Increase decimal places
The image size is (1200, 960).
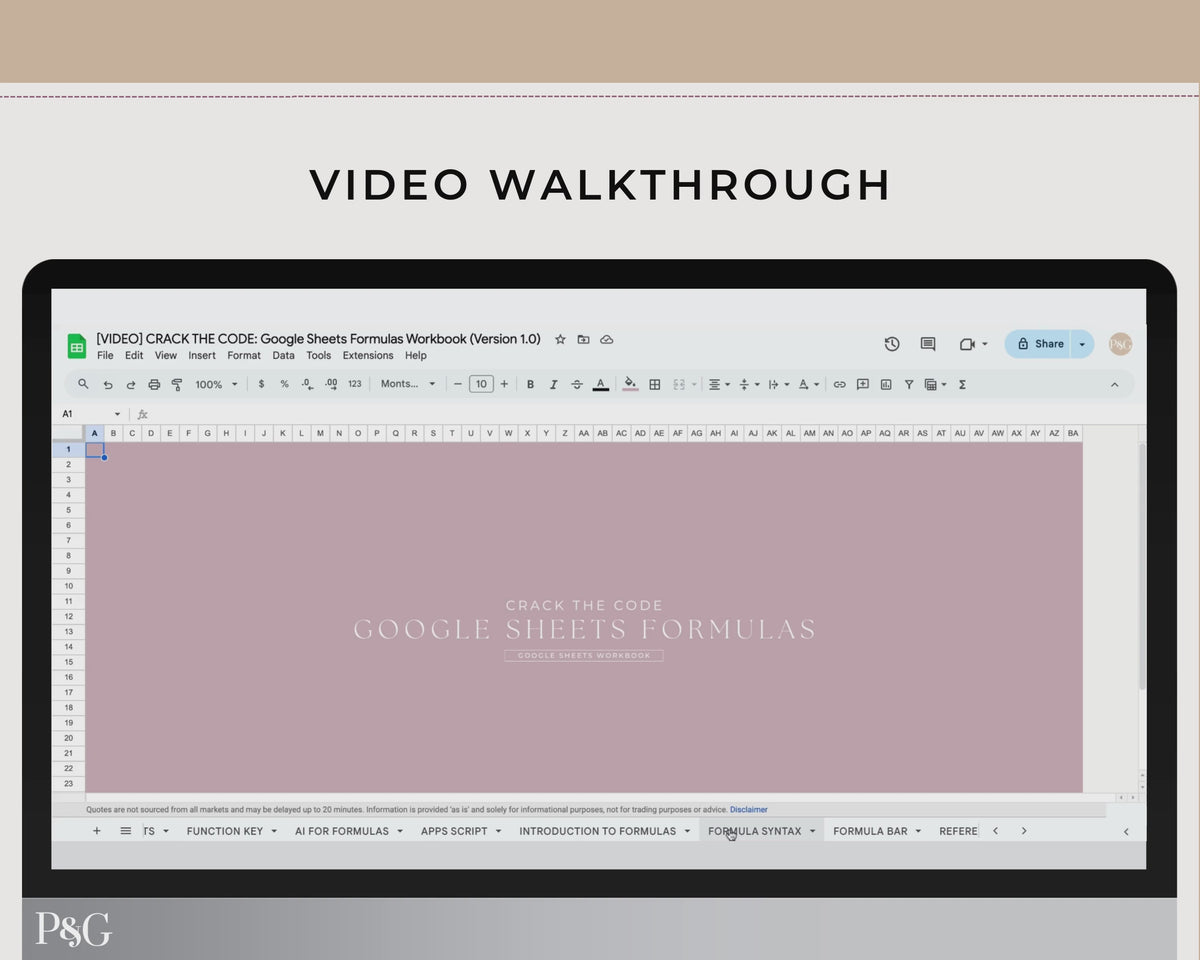coord(331,384)
